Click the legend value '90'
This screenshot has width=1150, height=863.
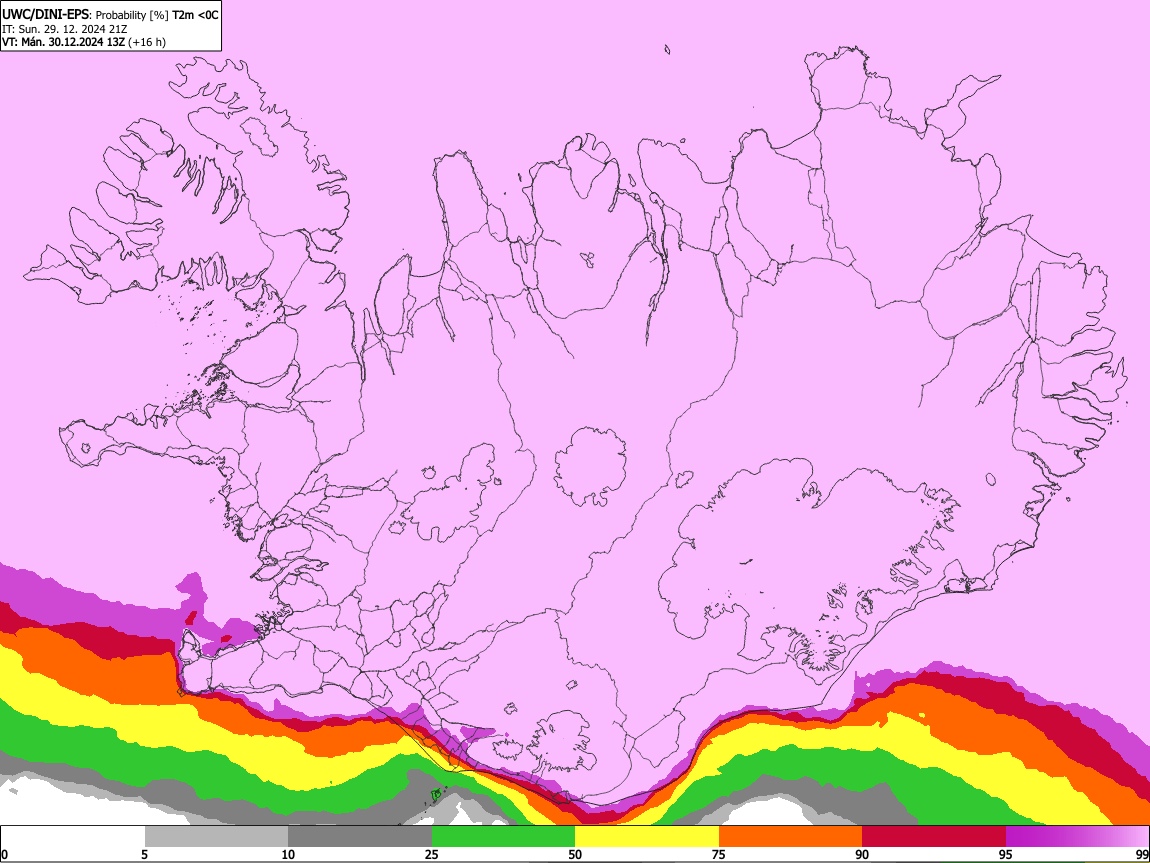[862, 855]
